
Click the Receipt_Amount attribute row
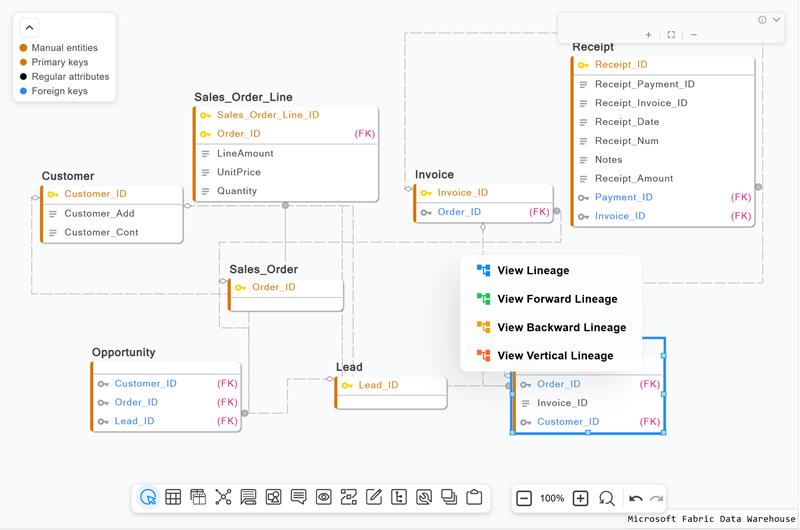(664, 179)
